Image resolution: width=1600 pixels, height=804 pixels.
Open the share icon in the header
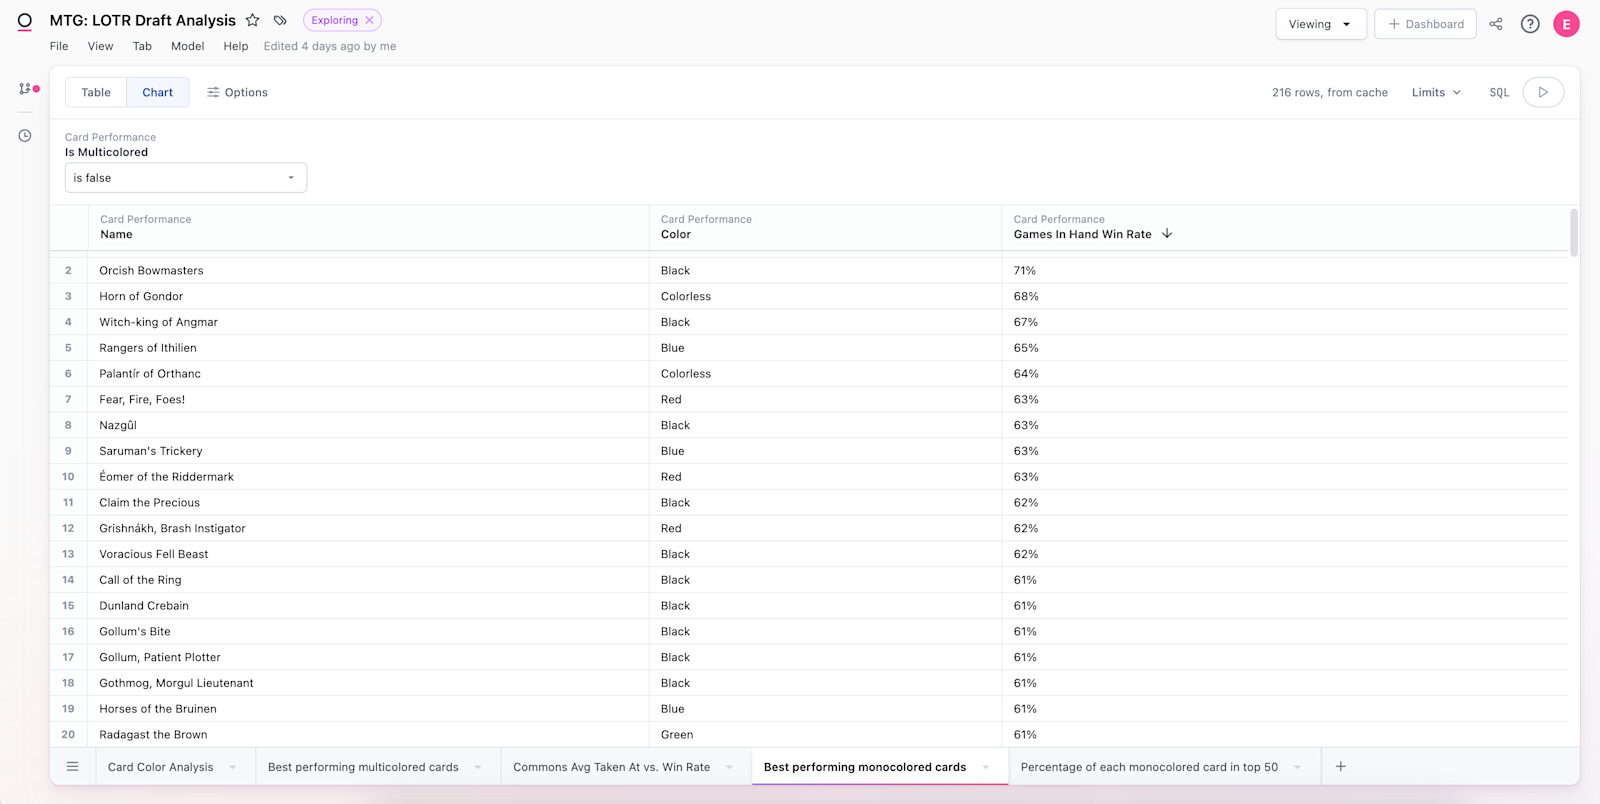(x=1496, y=24)
